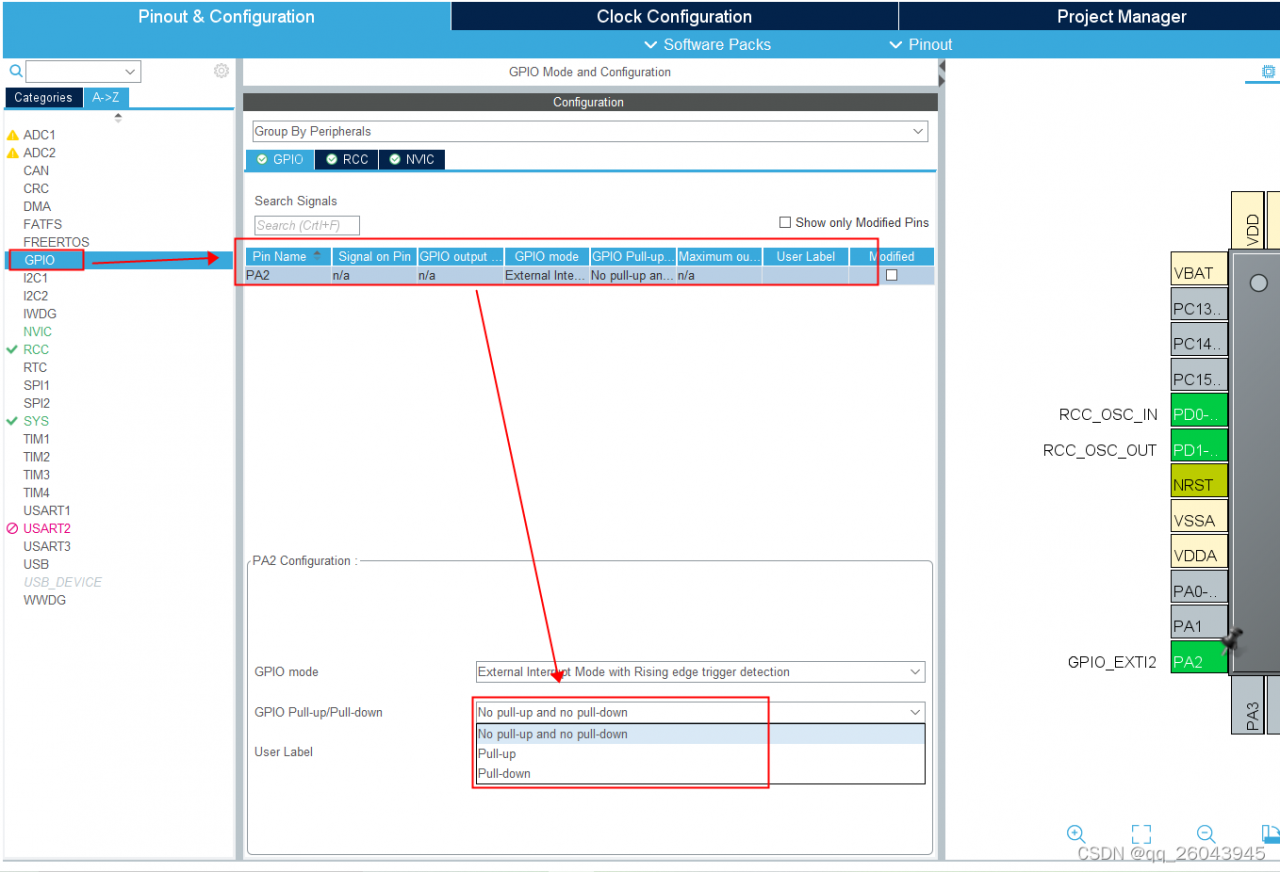
Task: Open the RCC configuration sub-tab
Action: [347, 159]
